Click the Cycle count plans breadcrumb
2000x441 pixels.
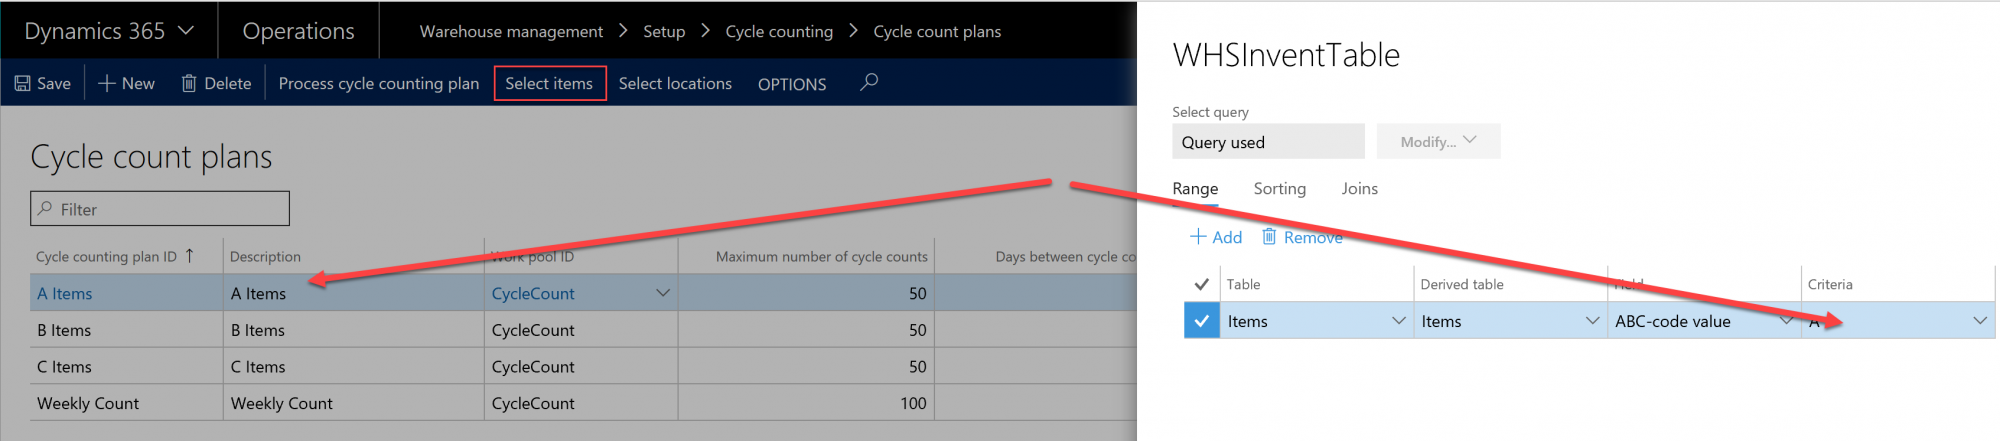937,32
